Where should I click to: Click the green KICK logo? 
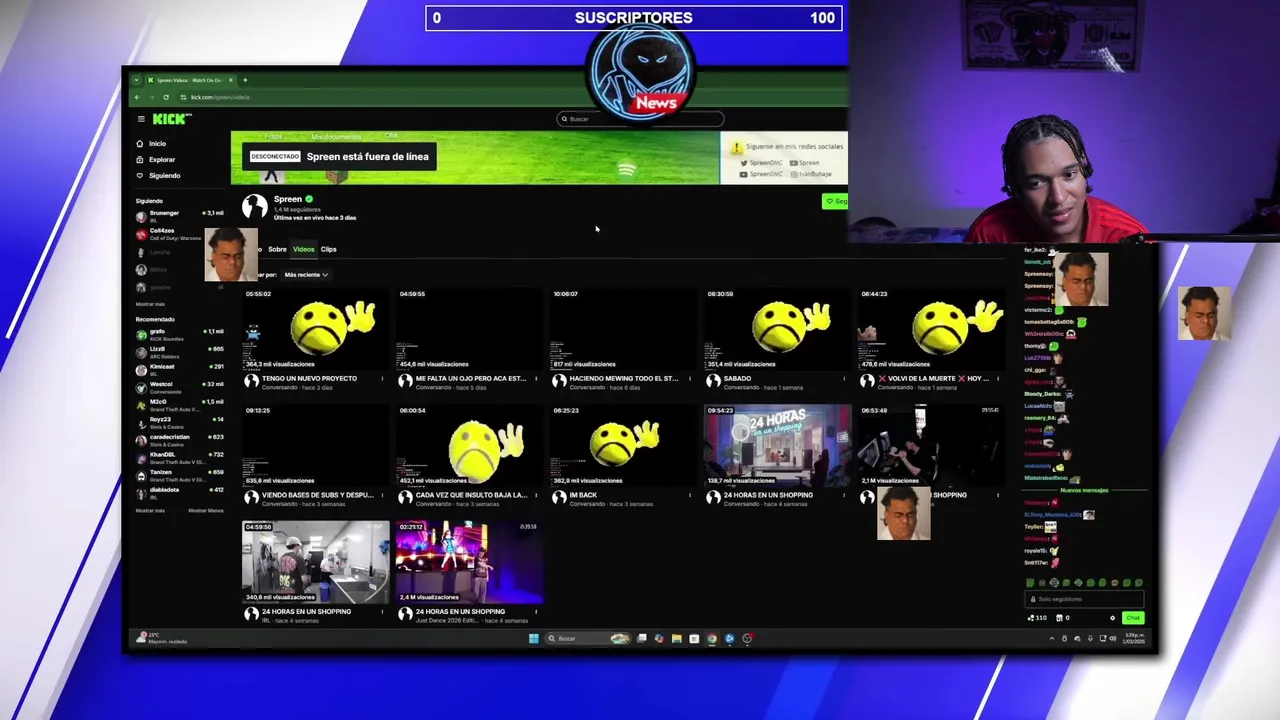(171, 119)
